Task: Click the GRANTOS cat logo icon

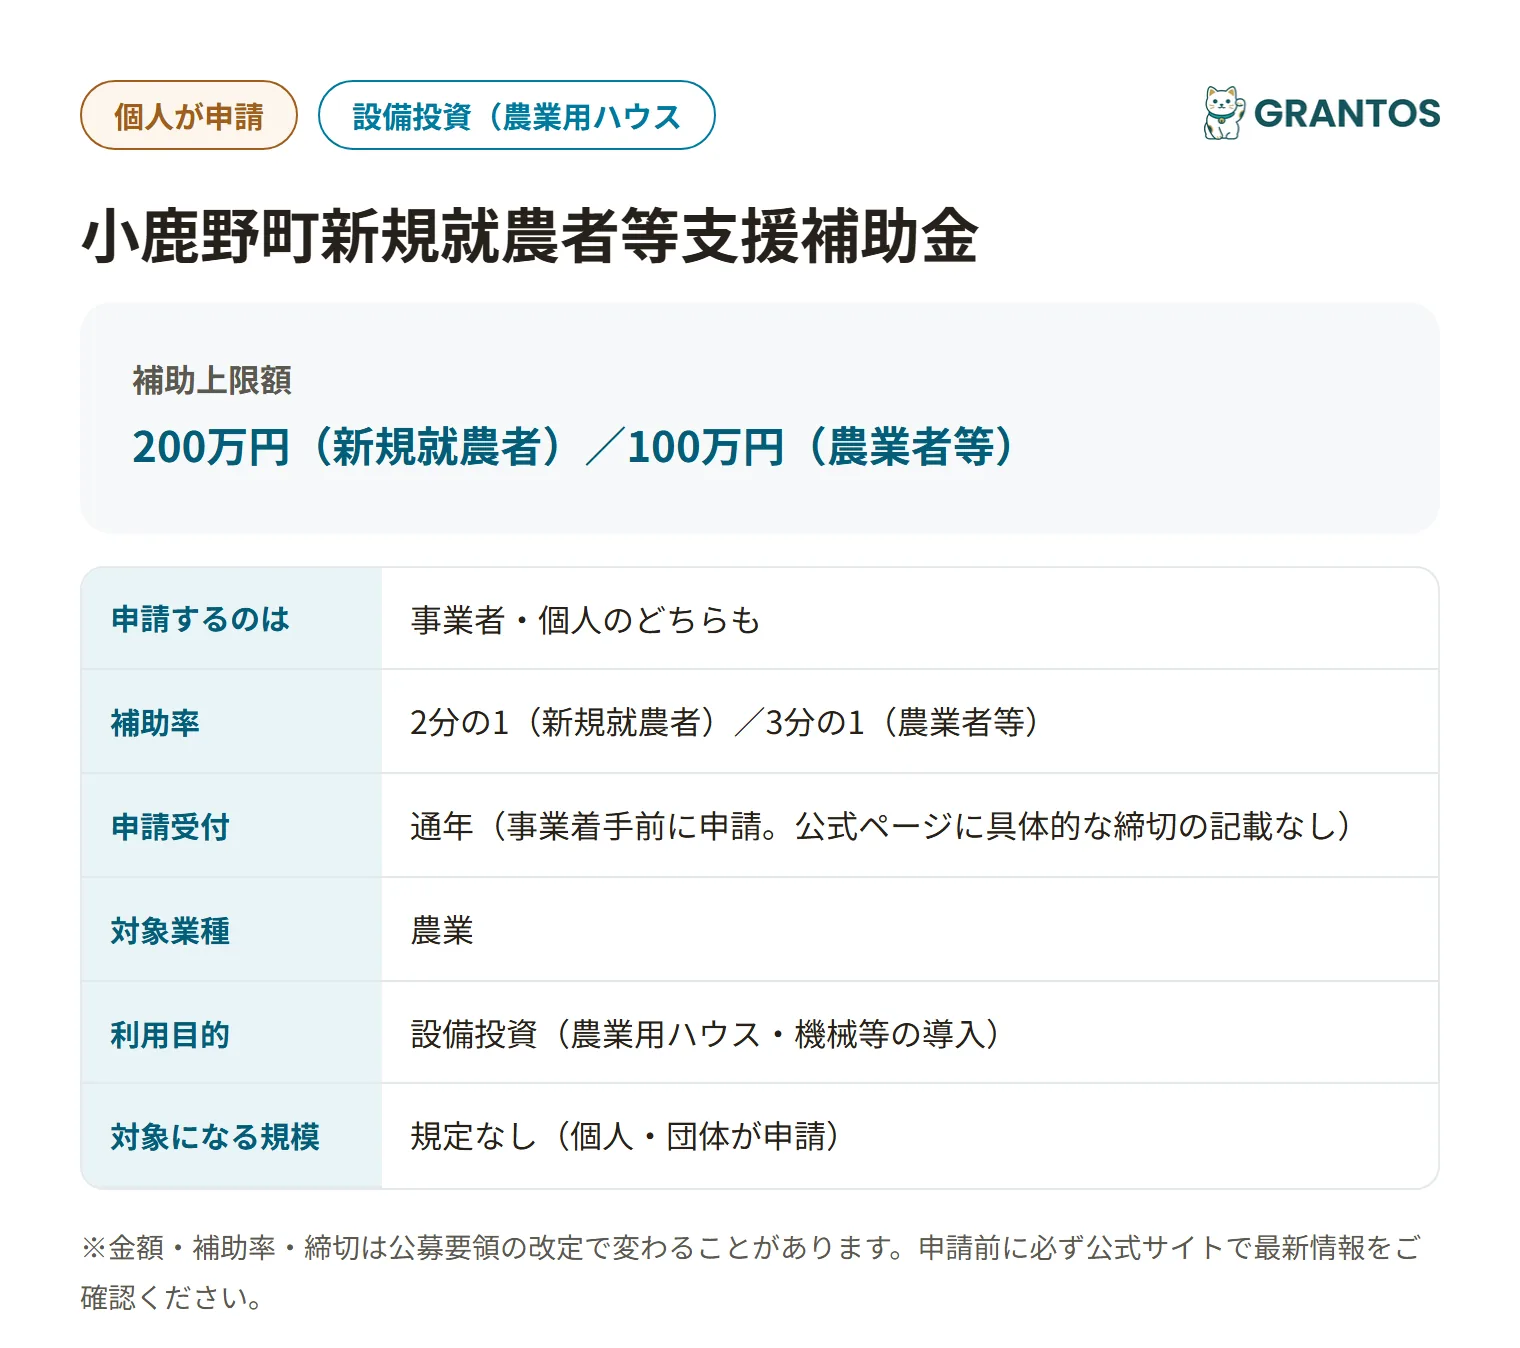Action: (x=1224, y=113)
